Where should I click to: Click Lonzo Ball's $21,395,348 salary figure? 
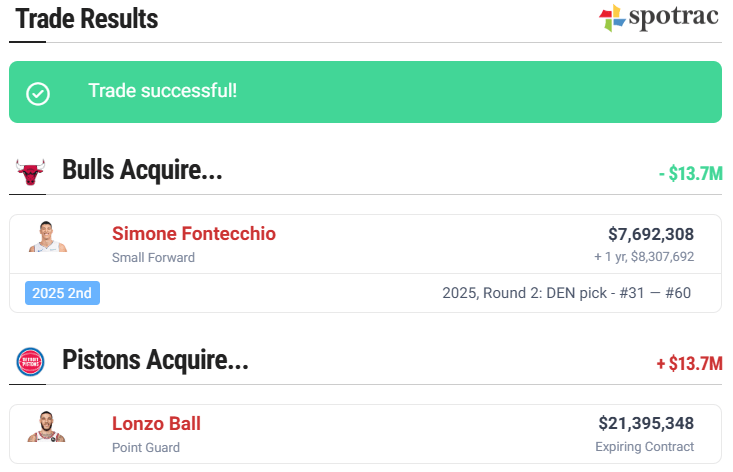coord(646,424)
